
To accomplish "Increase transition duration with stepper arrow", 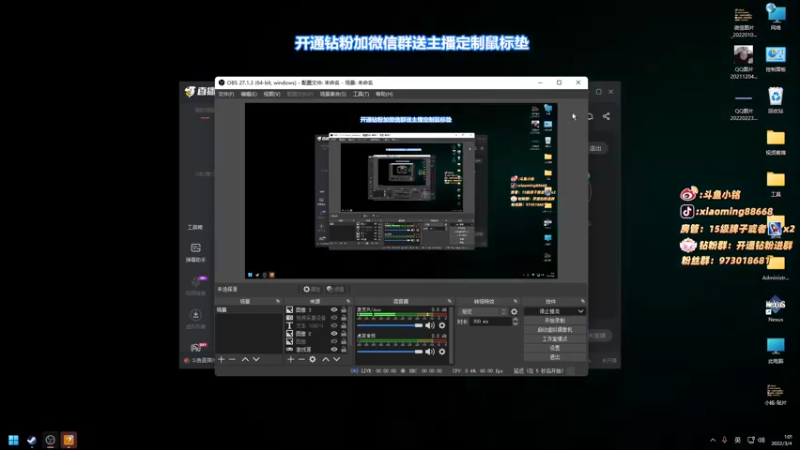I will [x=515, y=319].
